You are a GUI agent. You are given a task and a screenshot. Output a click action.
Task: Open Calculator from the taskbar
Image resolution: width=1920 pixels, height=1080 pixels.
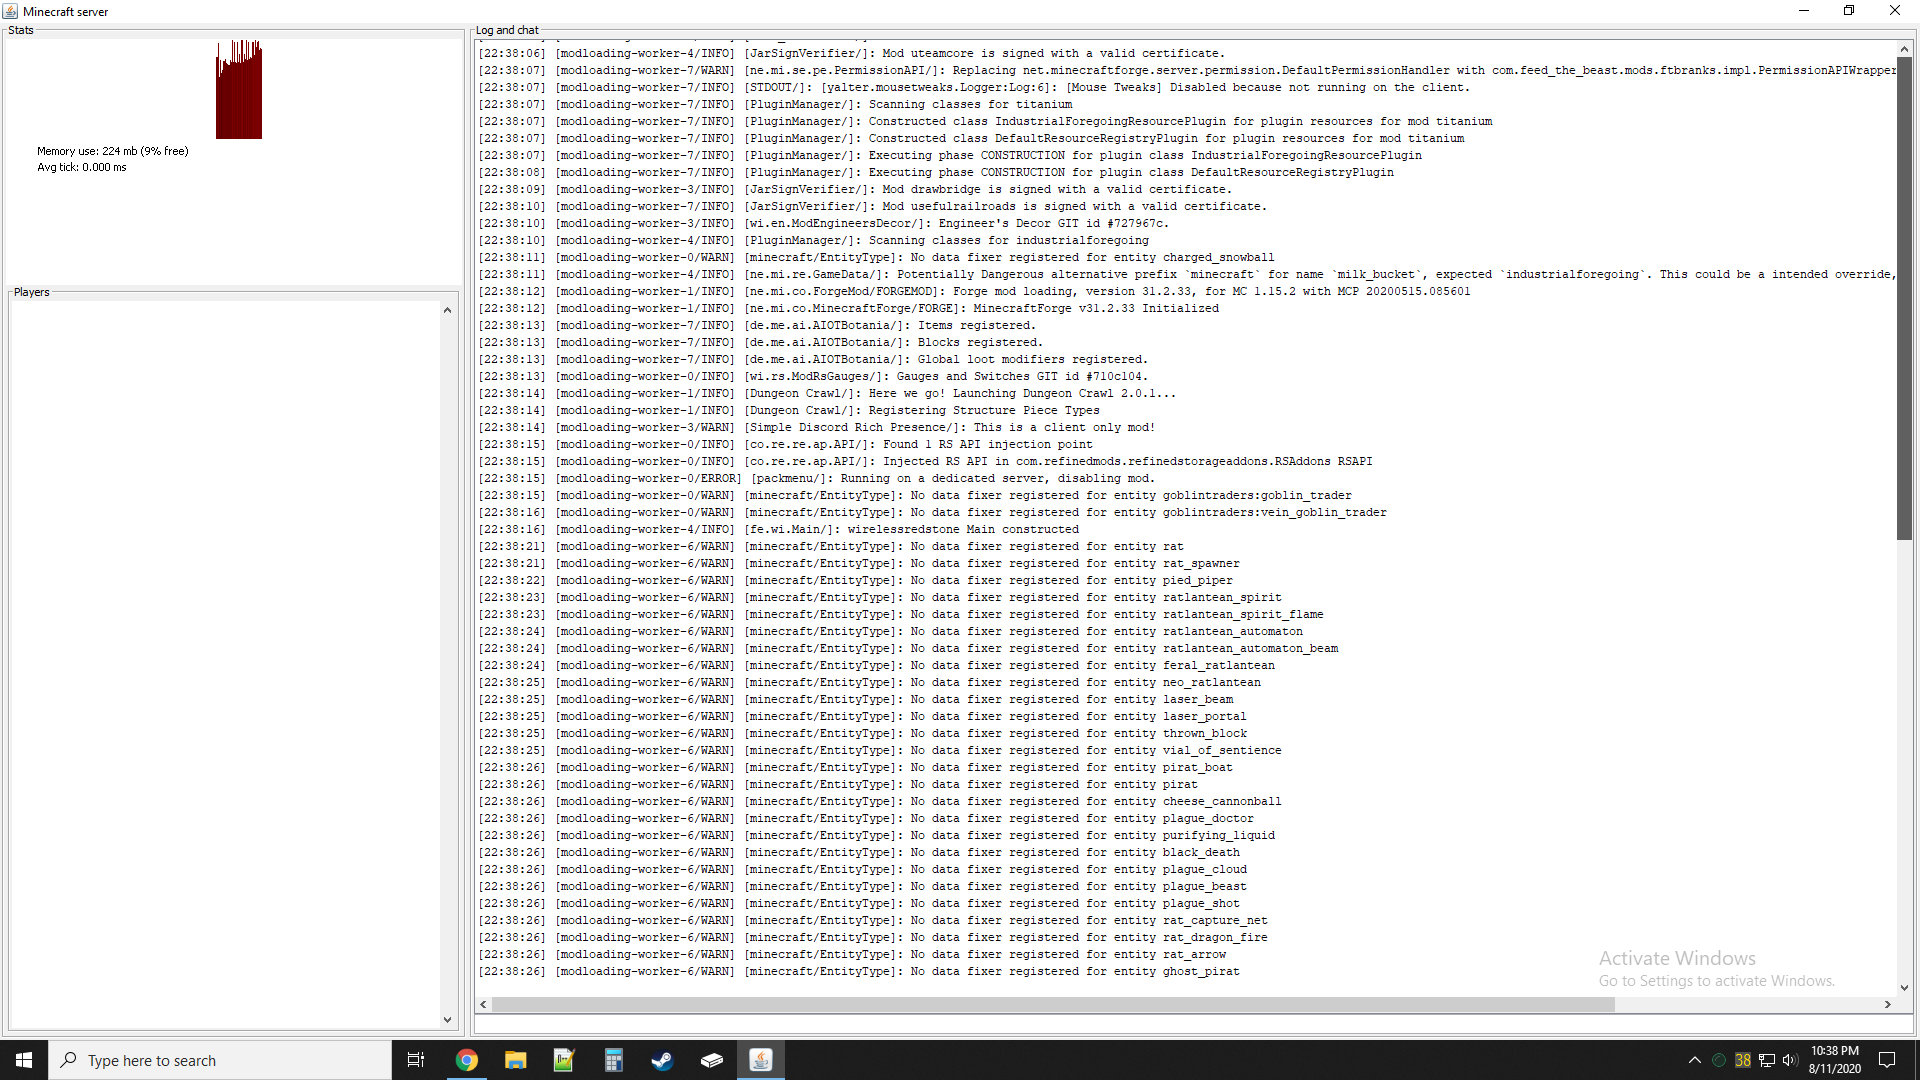pyautogui.click(x=613, y=1060)
